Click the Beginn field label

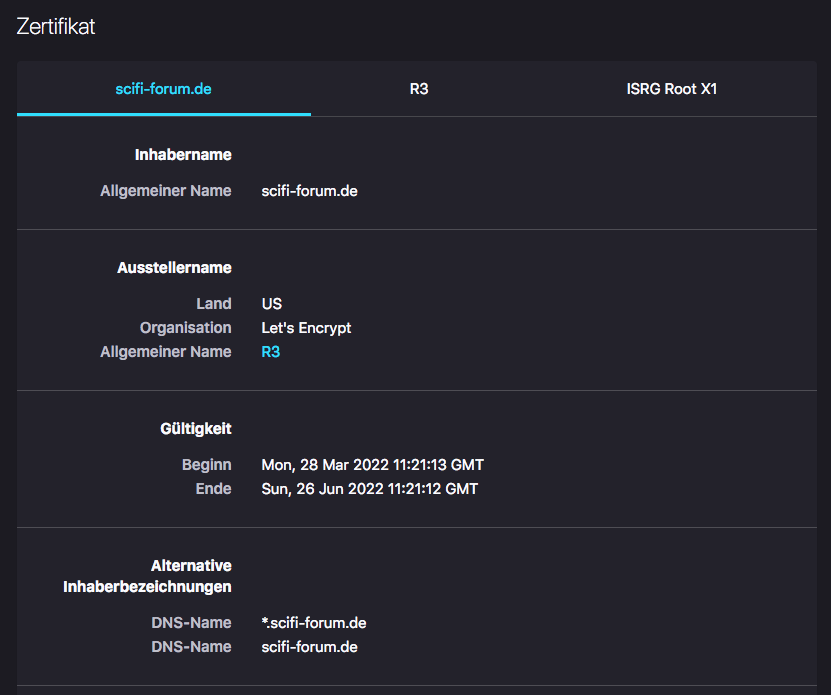click(x=206, y=465)
